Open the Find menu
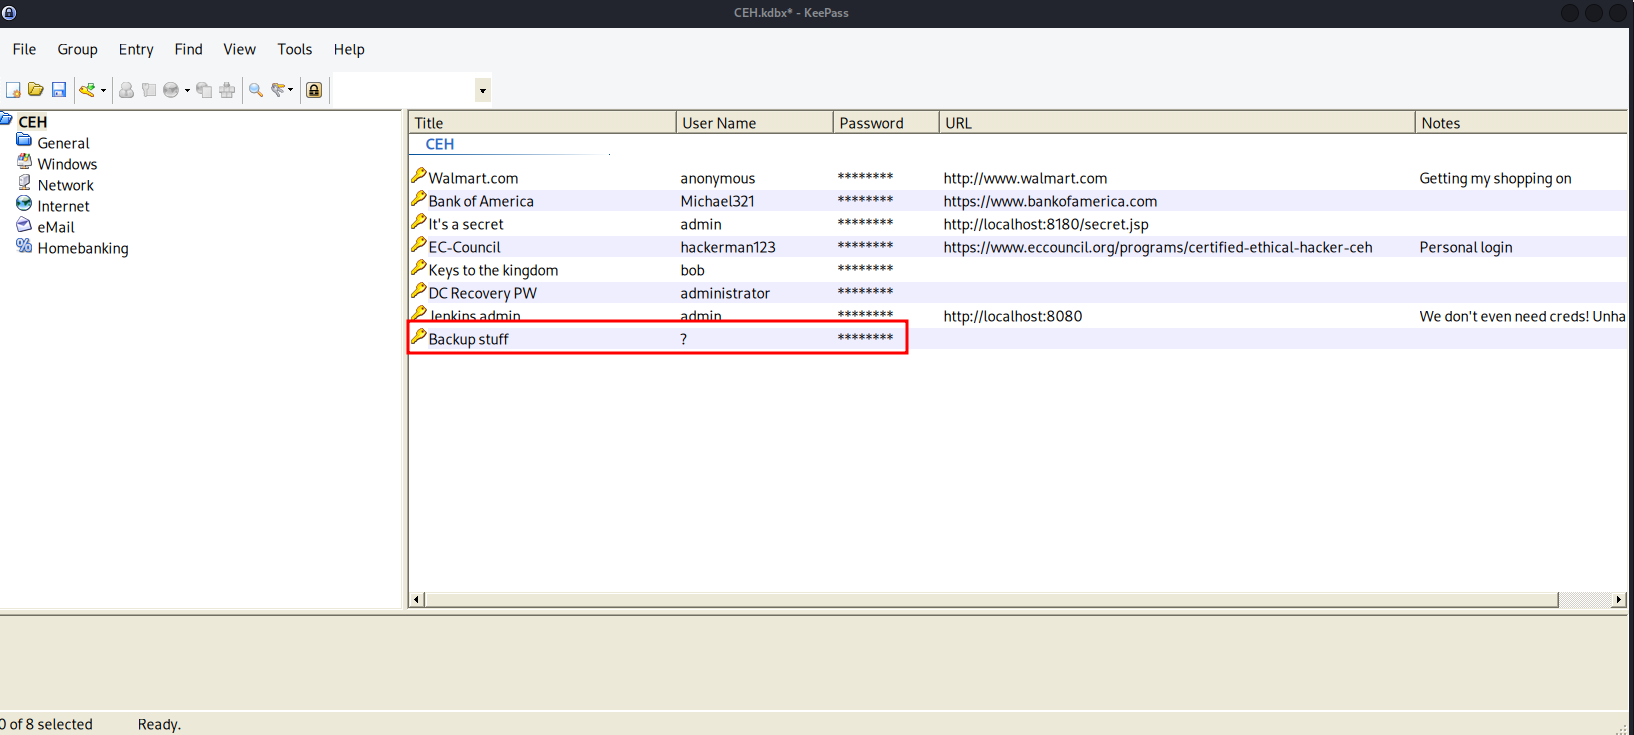The height and width of the screenshot is (735, 1634). tap(188, 49)
